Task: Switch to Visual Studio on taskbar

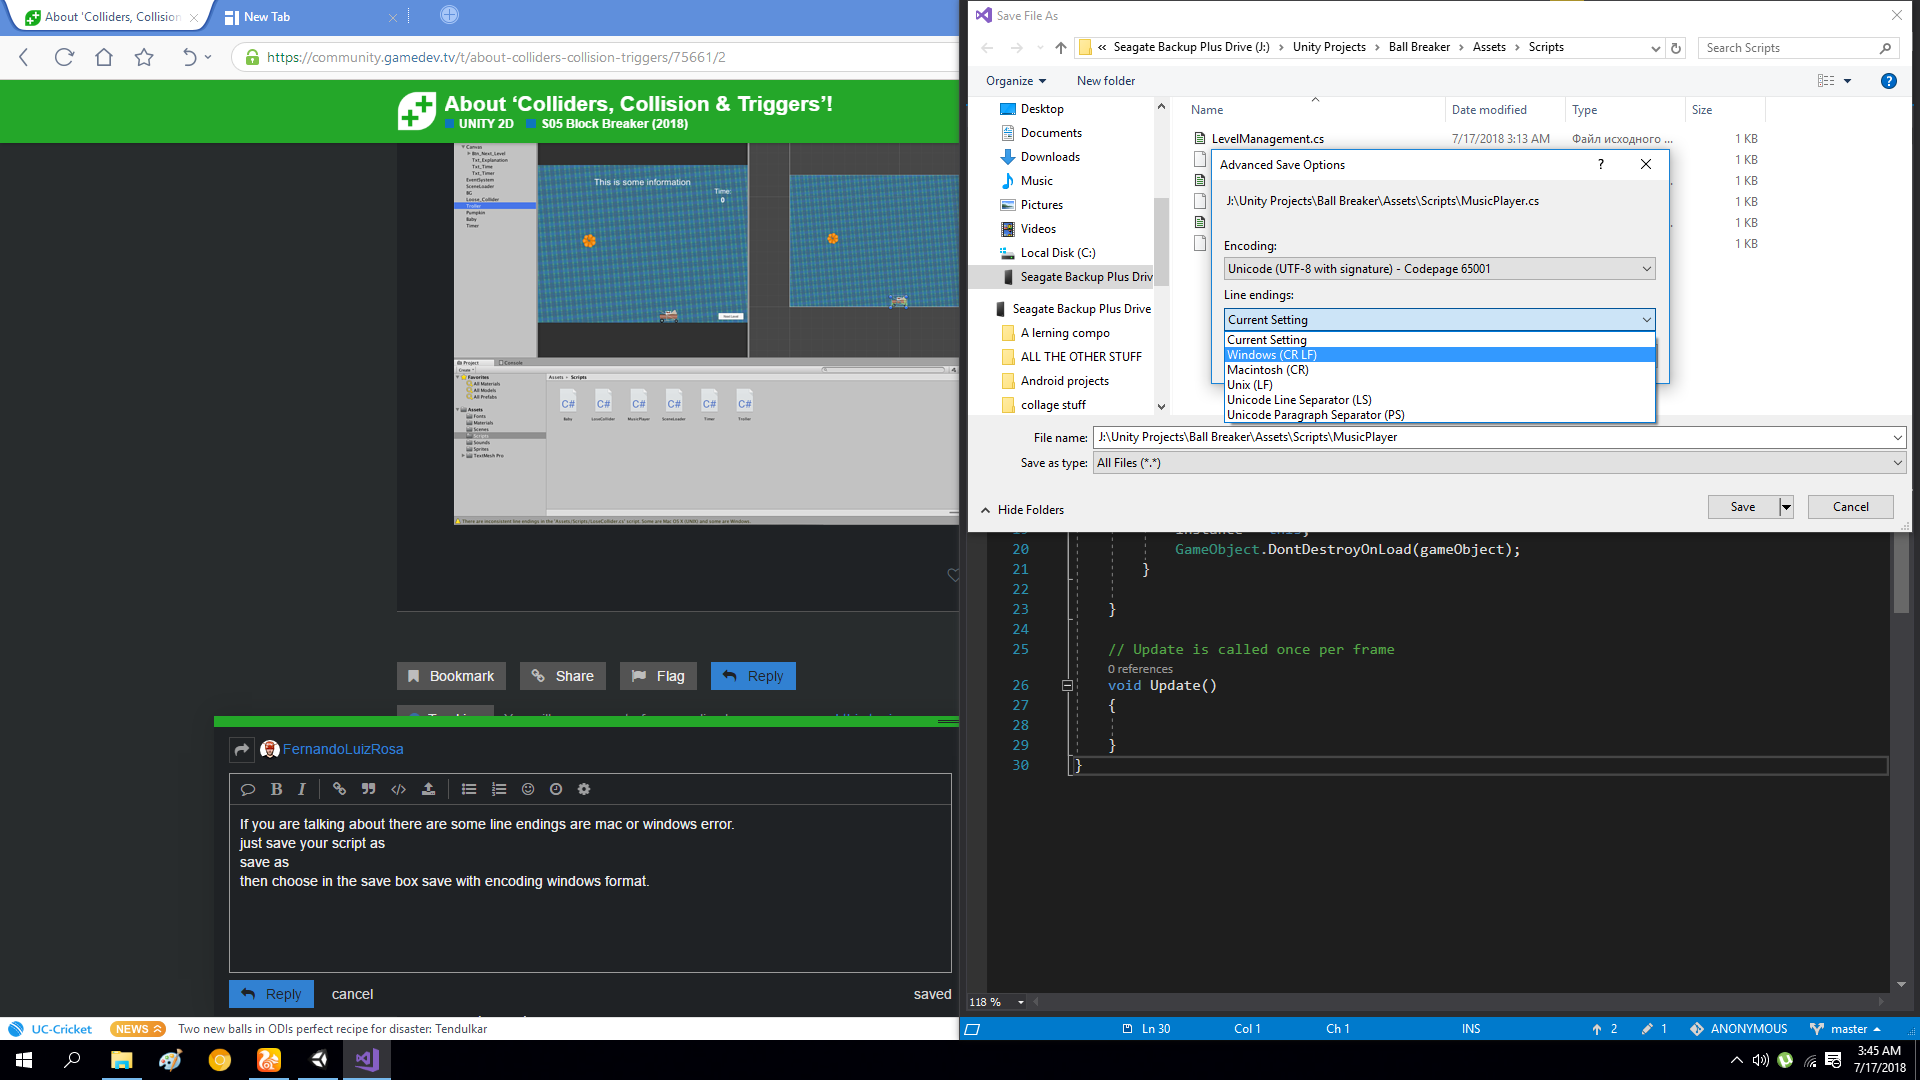Action: pos(367,1060)
